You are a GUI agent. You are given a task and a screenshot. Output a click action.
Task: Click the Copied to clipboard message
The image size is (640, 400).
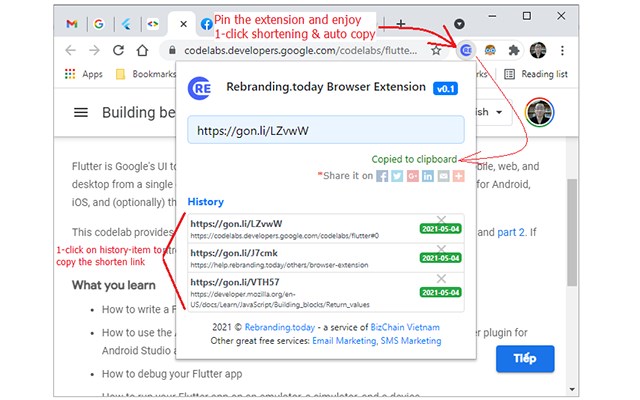414,159
